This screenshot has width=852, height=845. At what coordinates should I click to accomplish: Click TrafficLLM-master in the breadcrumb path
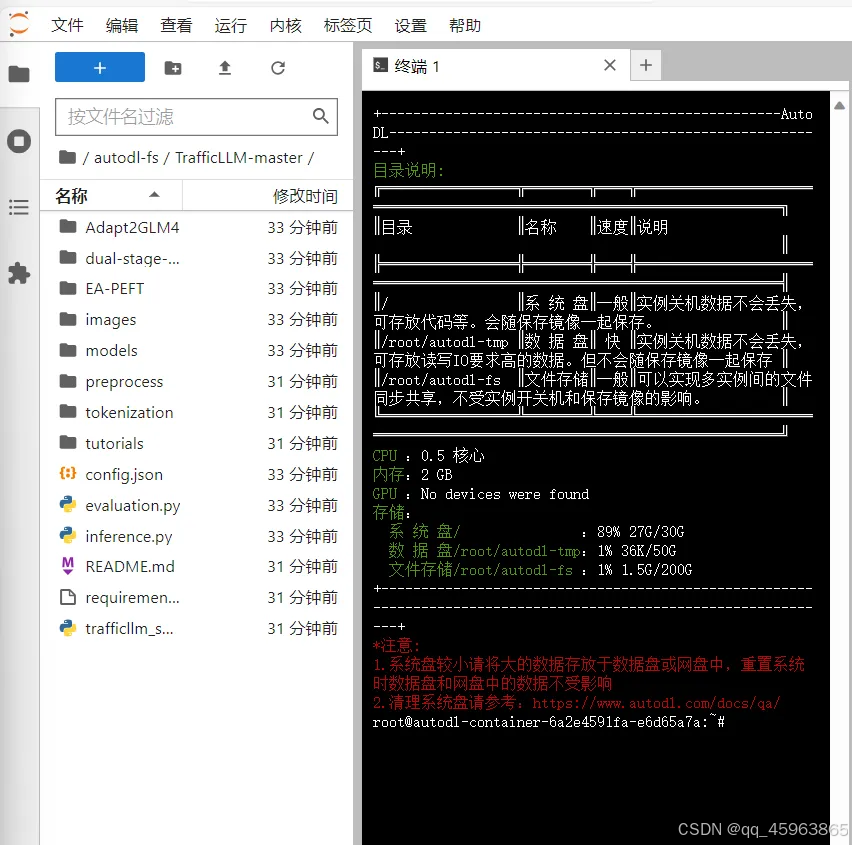coord(239,158)
